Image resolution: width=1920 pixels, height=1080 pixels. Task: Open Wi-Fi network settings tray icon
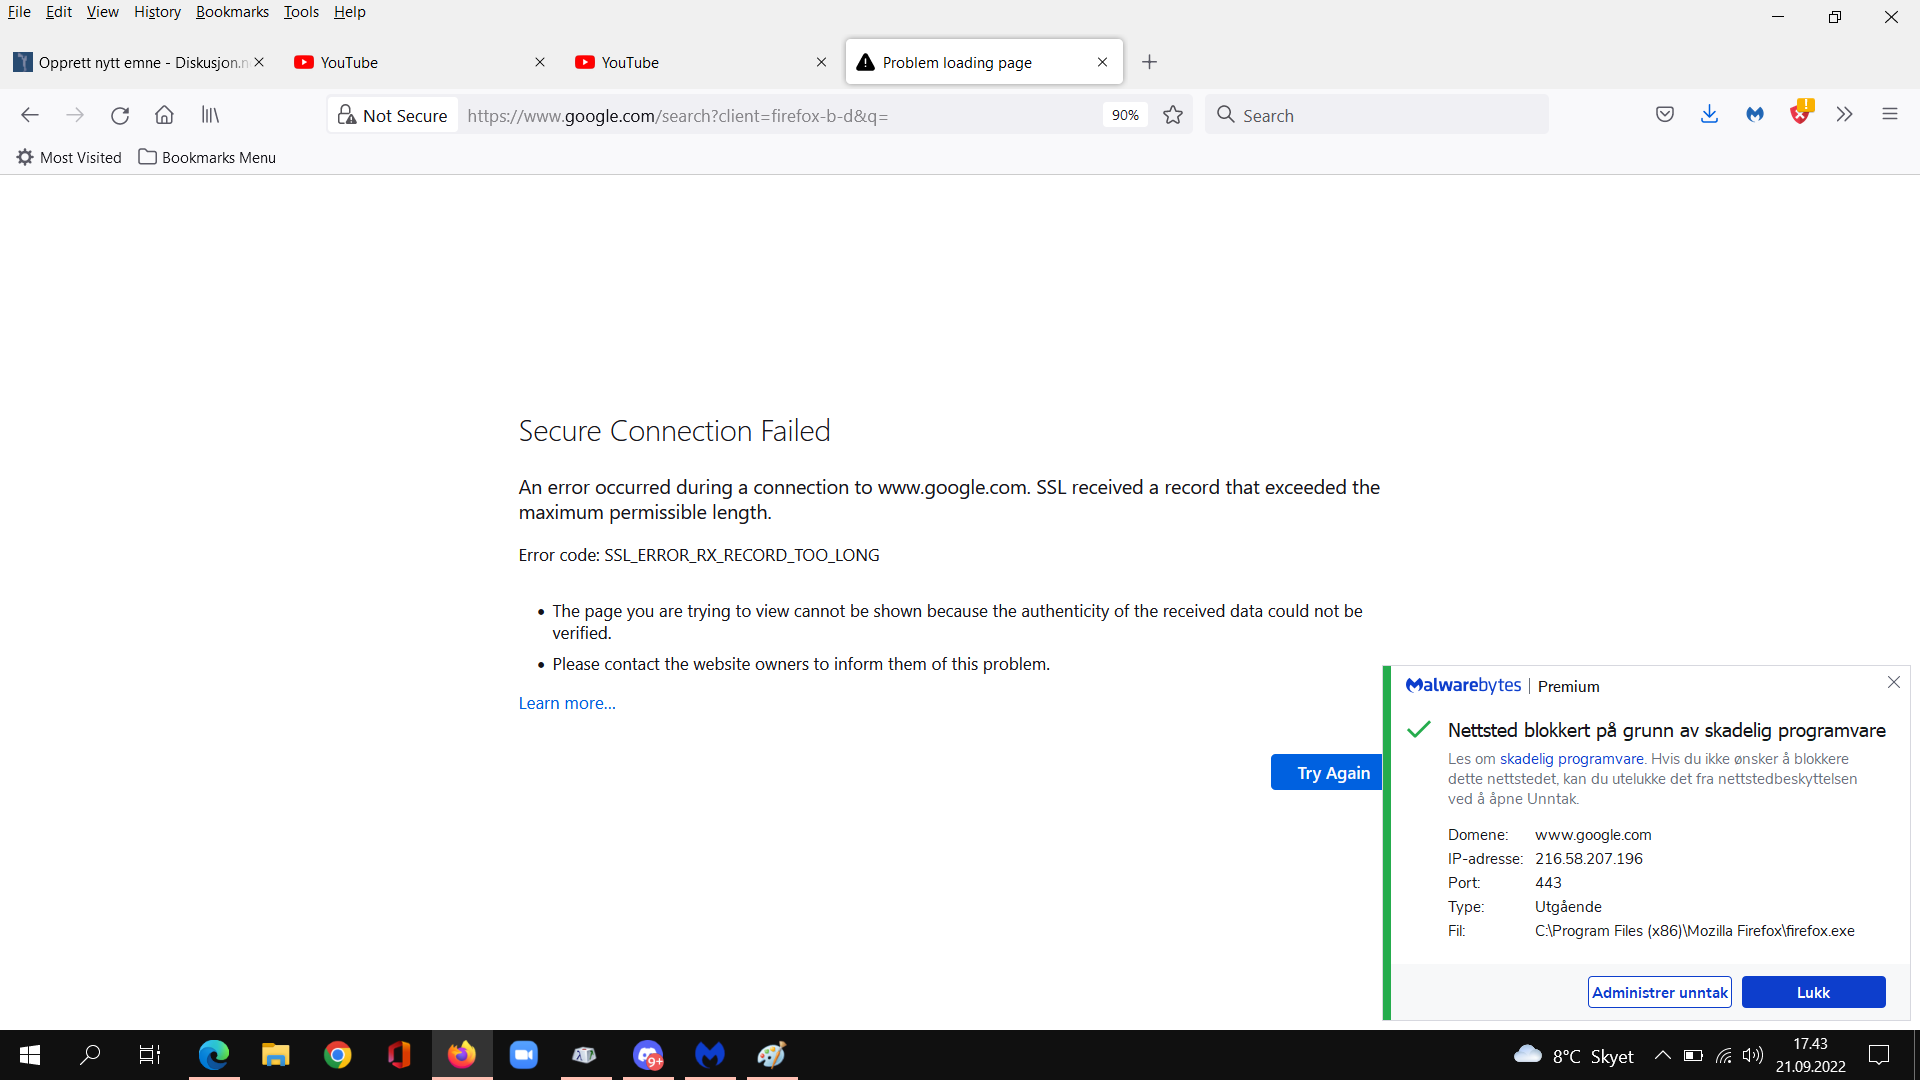click(x=1724, y=1055)
